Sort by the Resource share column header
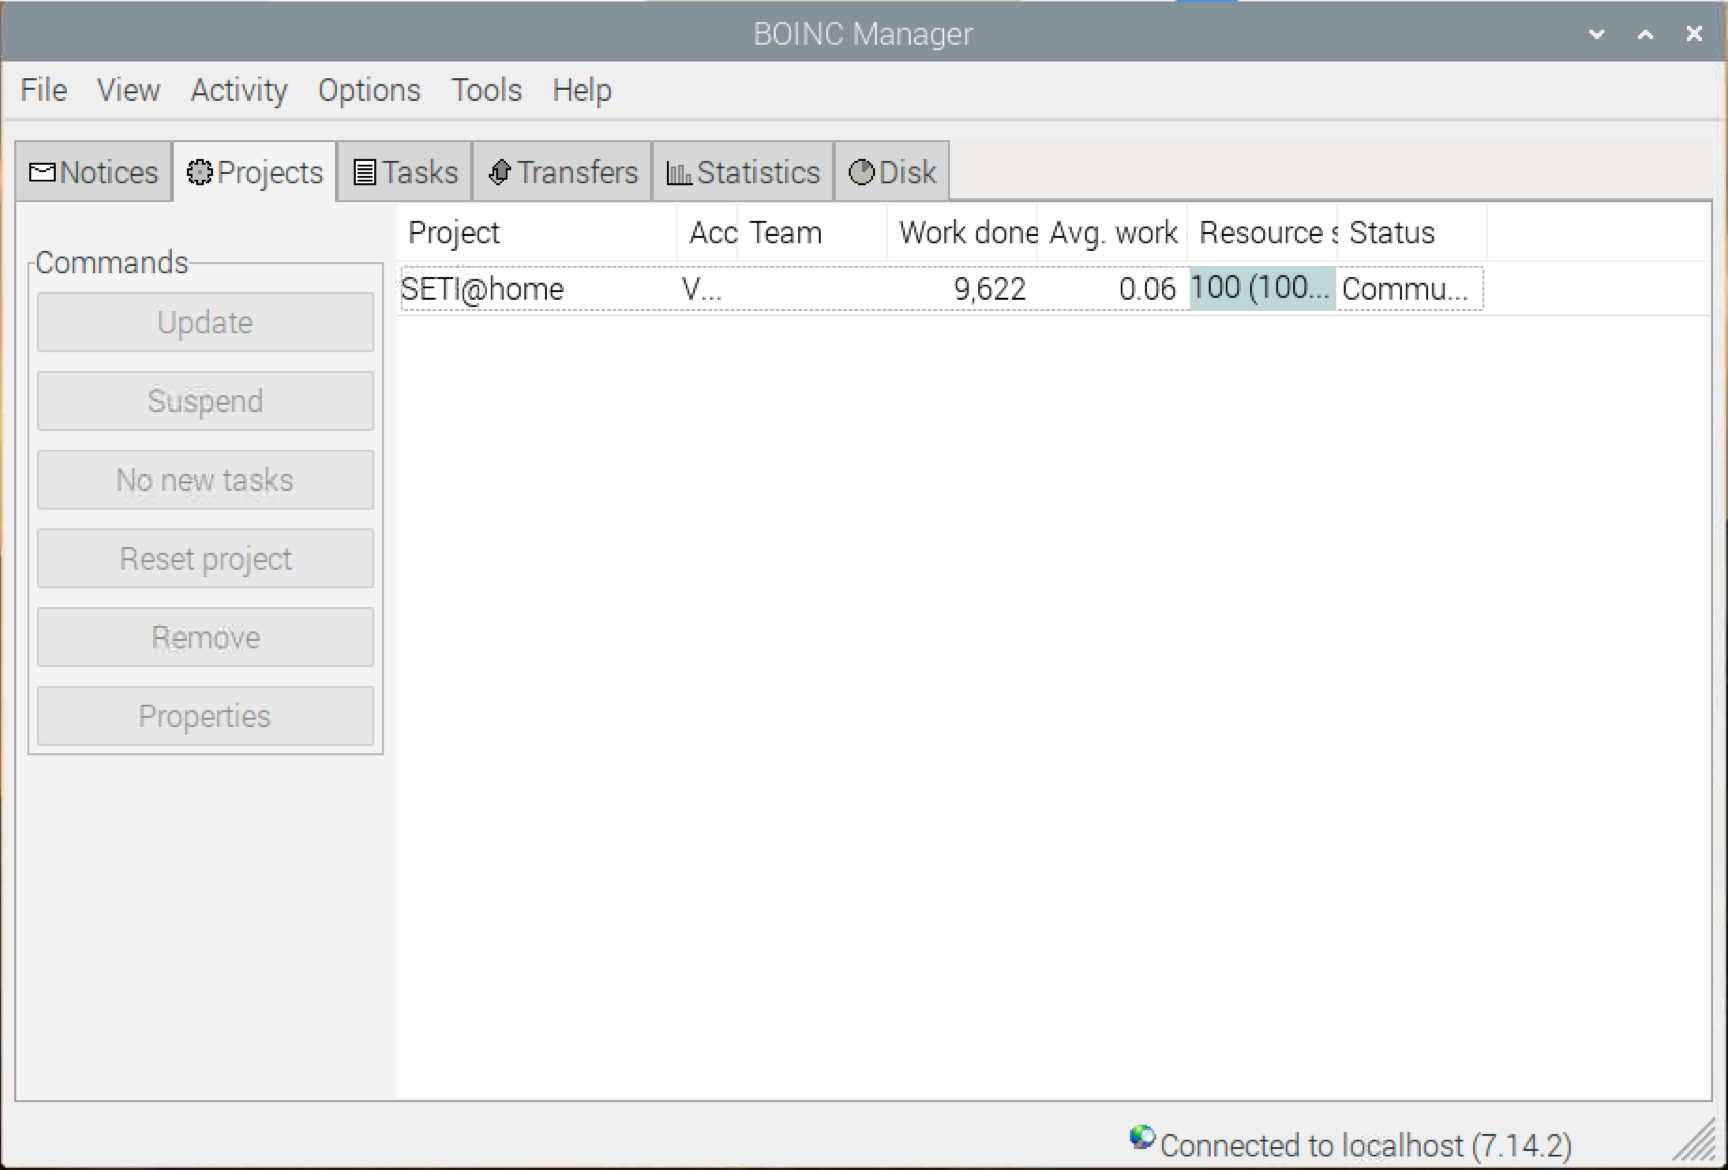Viewport: 1728px width, 1170px height. (x=1262, y=233)
